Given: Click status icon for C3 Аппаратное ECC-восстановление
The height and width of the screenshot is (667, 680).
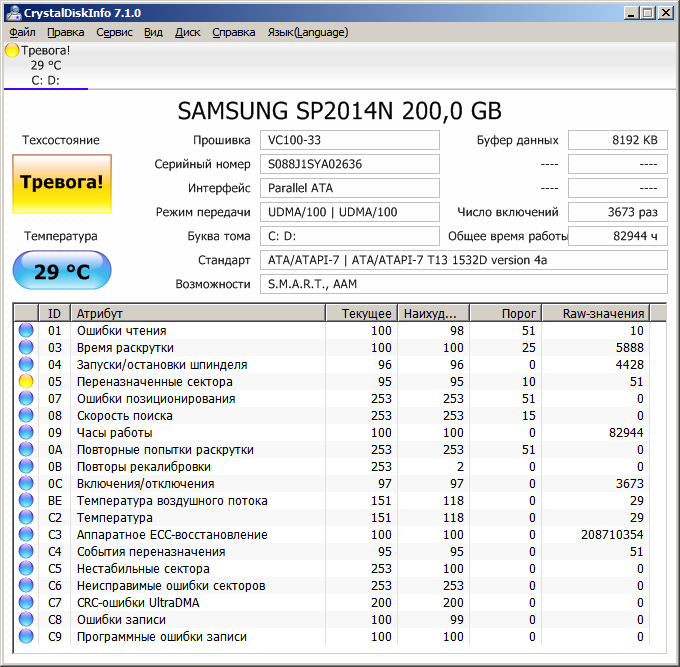Looking at the screenshot, I should click(26, 534).
